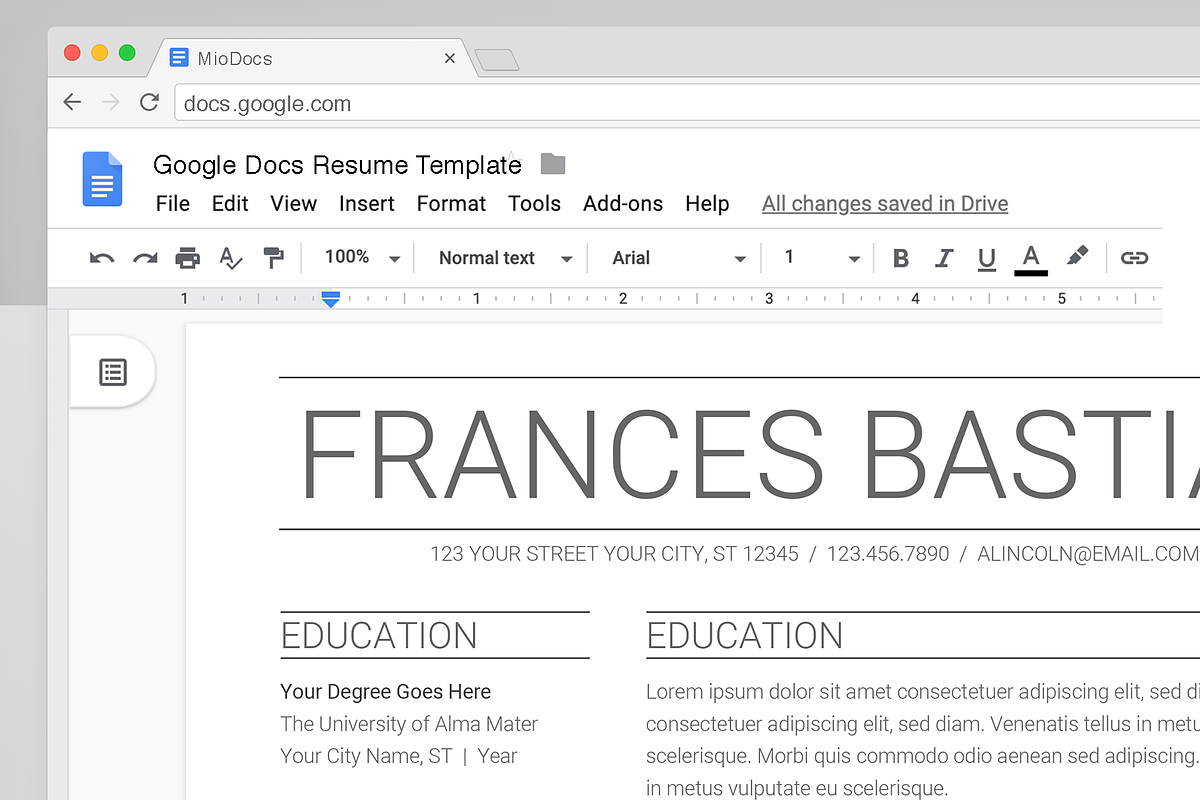Open the Edit menu
Screen dimensions: 1200x800
coord(230,204)
